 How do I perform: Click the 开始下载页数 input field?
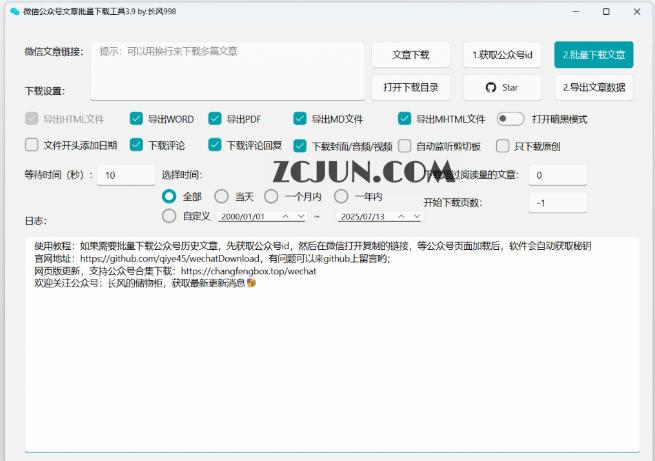558,203
